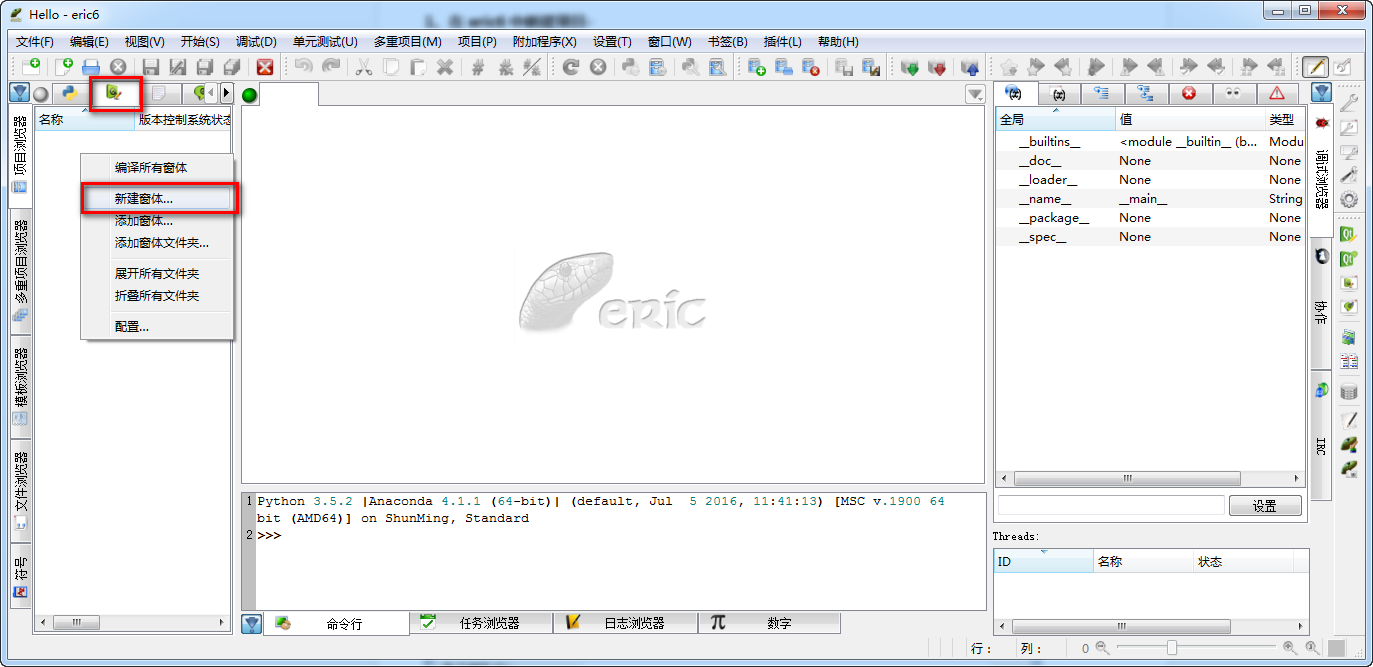Open the Call stack tab

(x=1102, y=93)
